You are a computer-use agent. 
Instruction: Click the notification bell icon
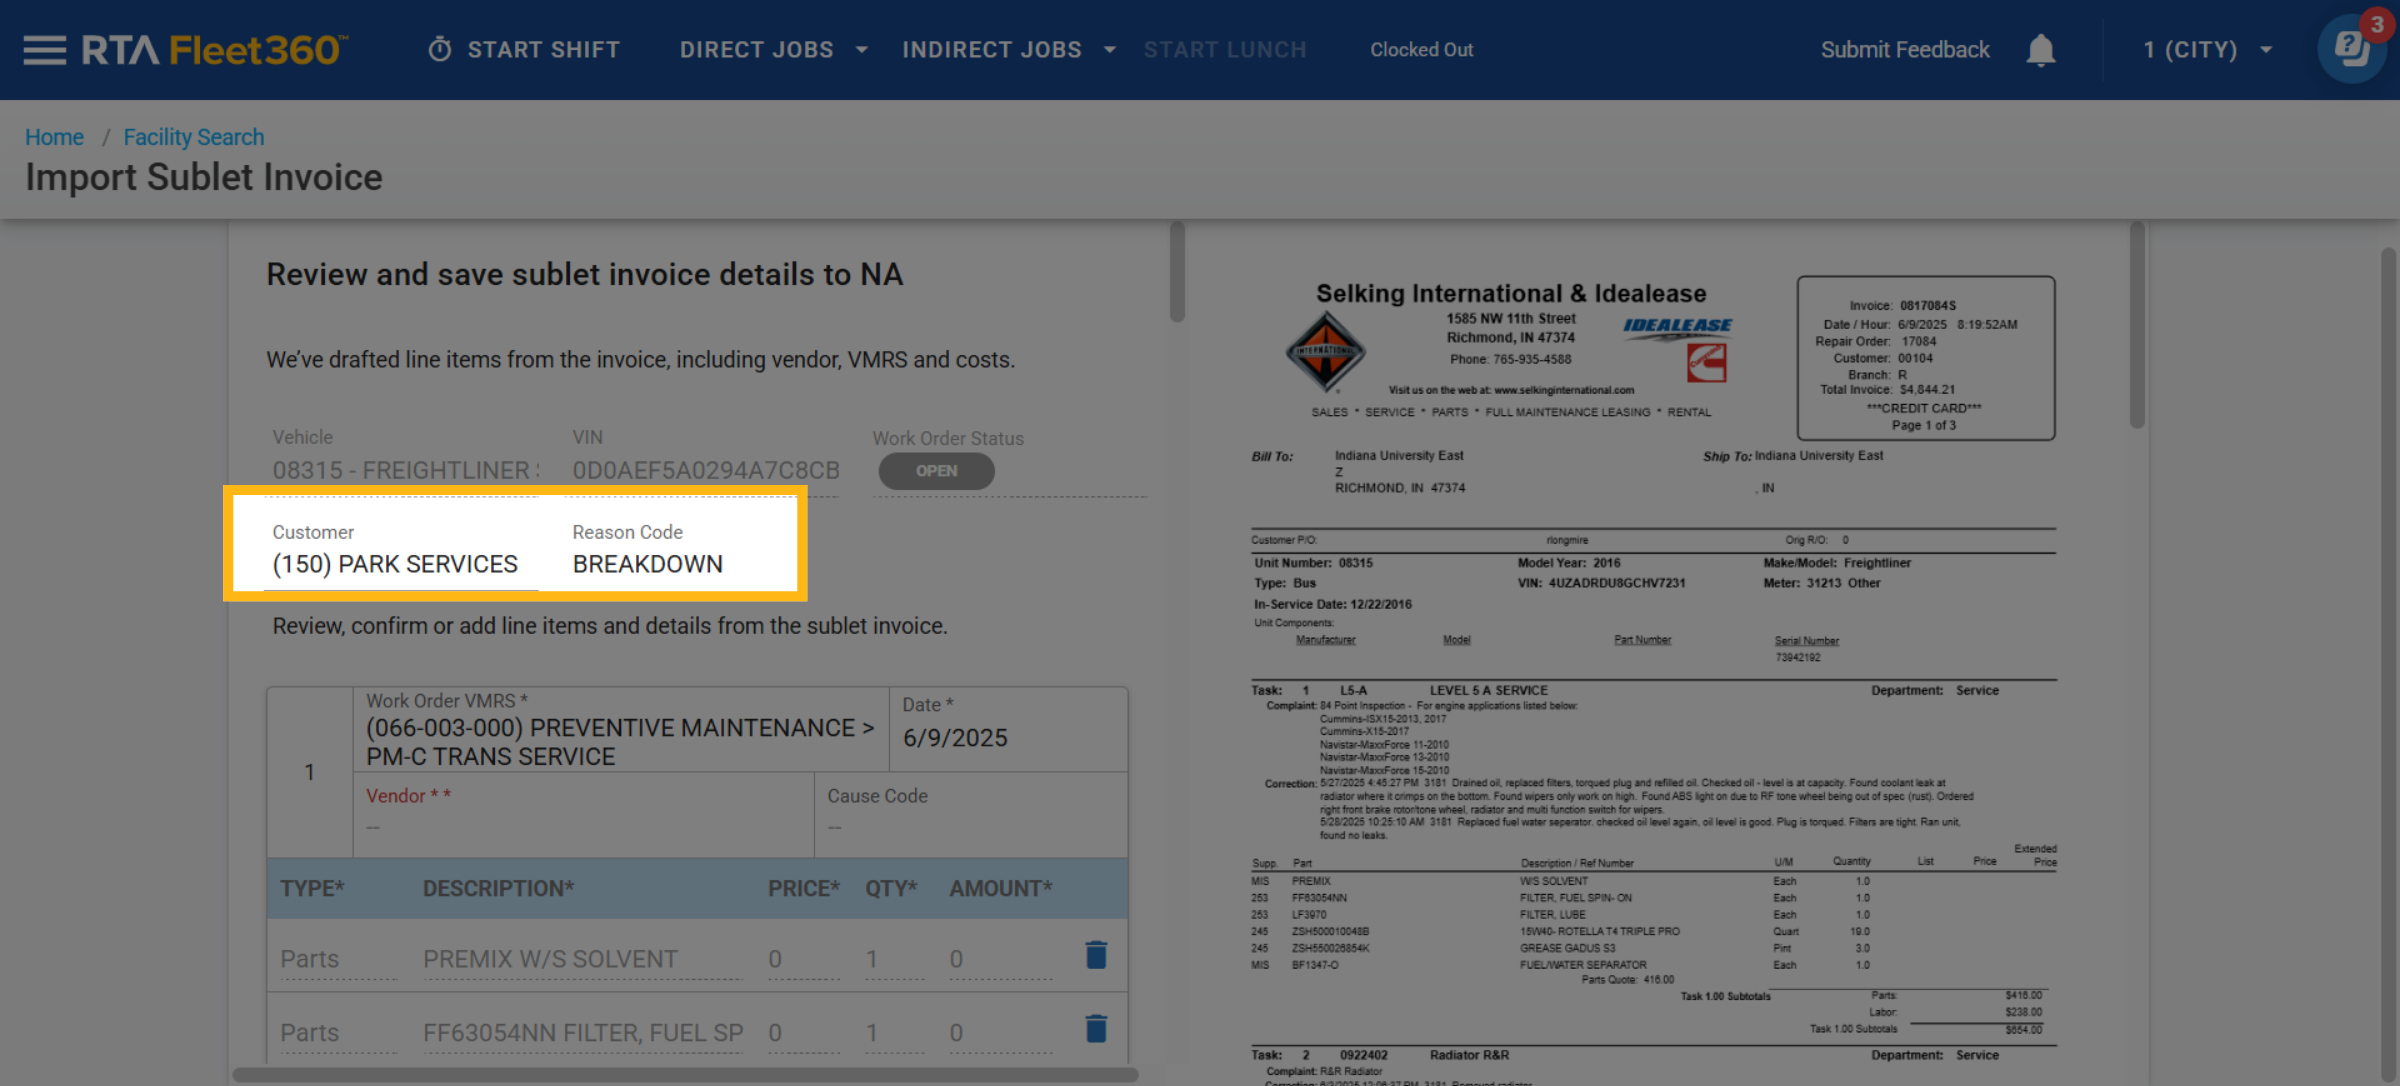2040,50
